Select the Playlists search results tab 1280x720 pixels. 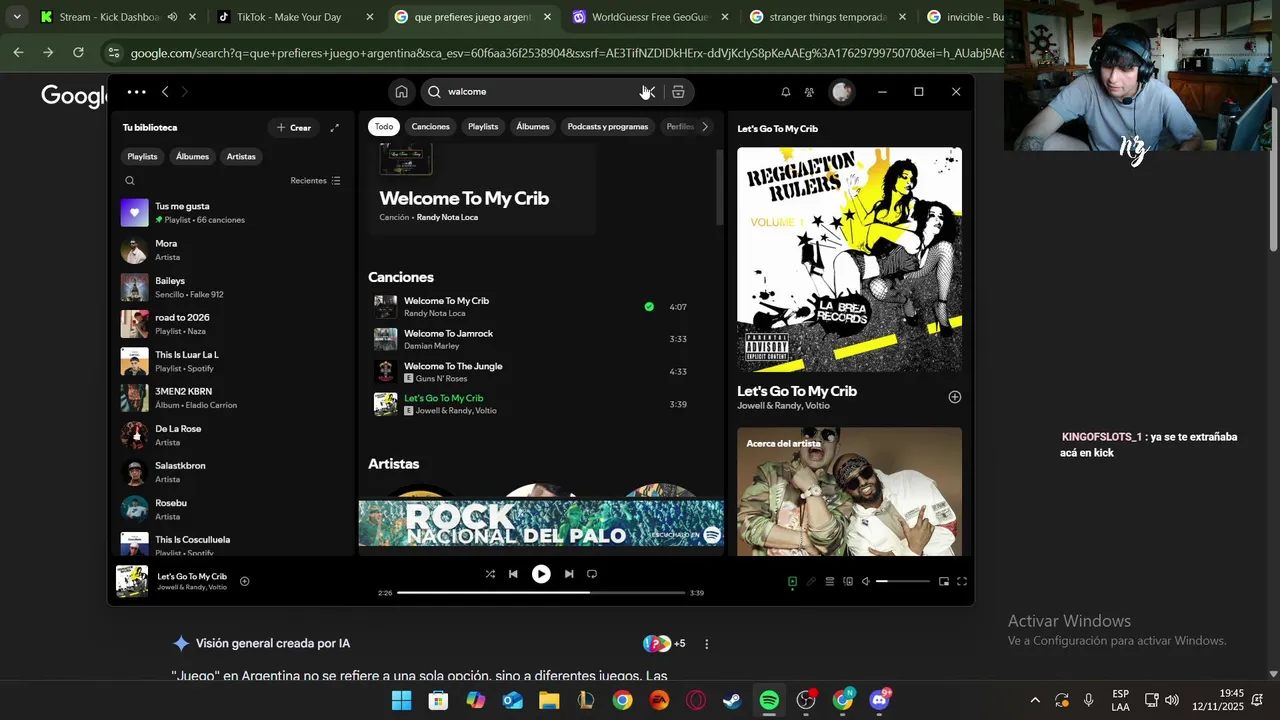coord(483,127)
